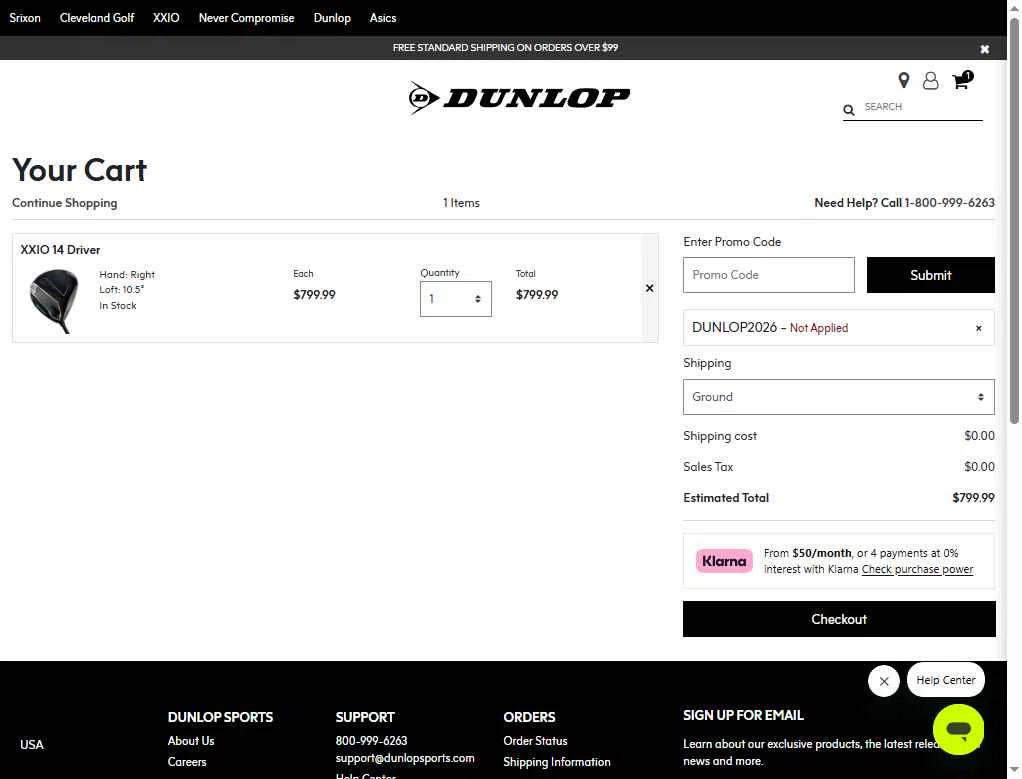Image resolution: width=1022 pixels, height=779 pixels.
Task: Open Shipping Information footer link
Action: pyautogui.click(x=557, y=762)
